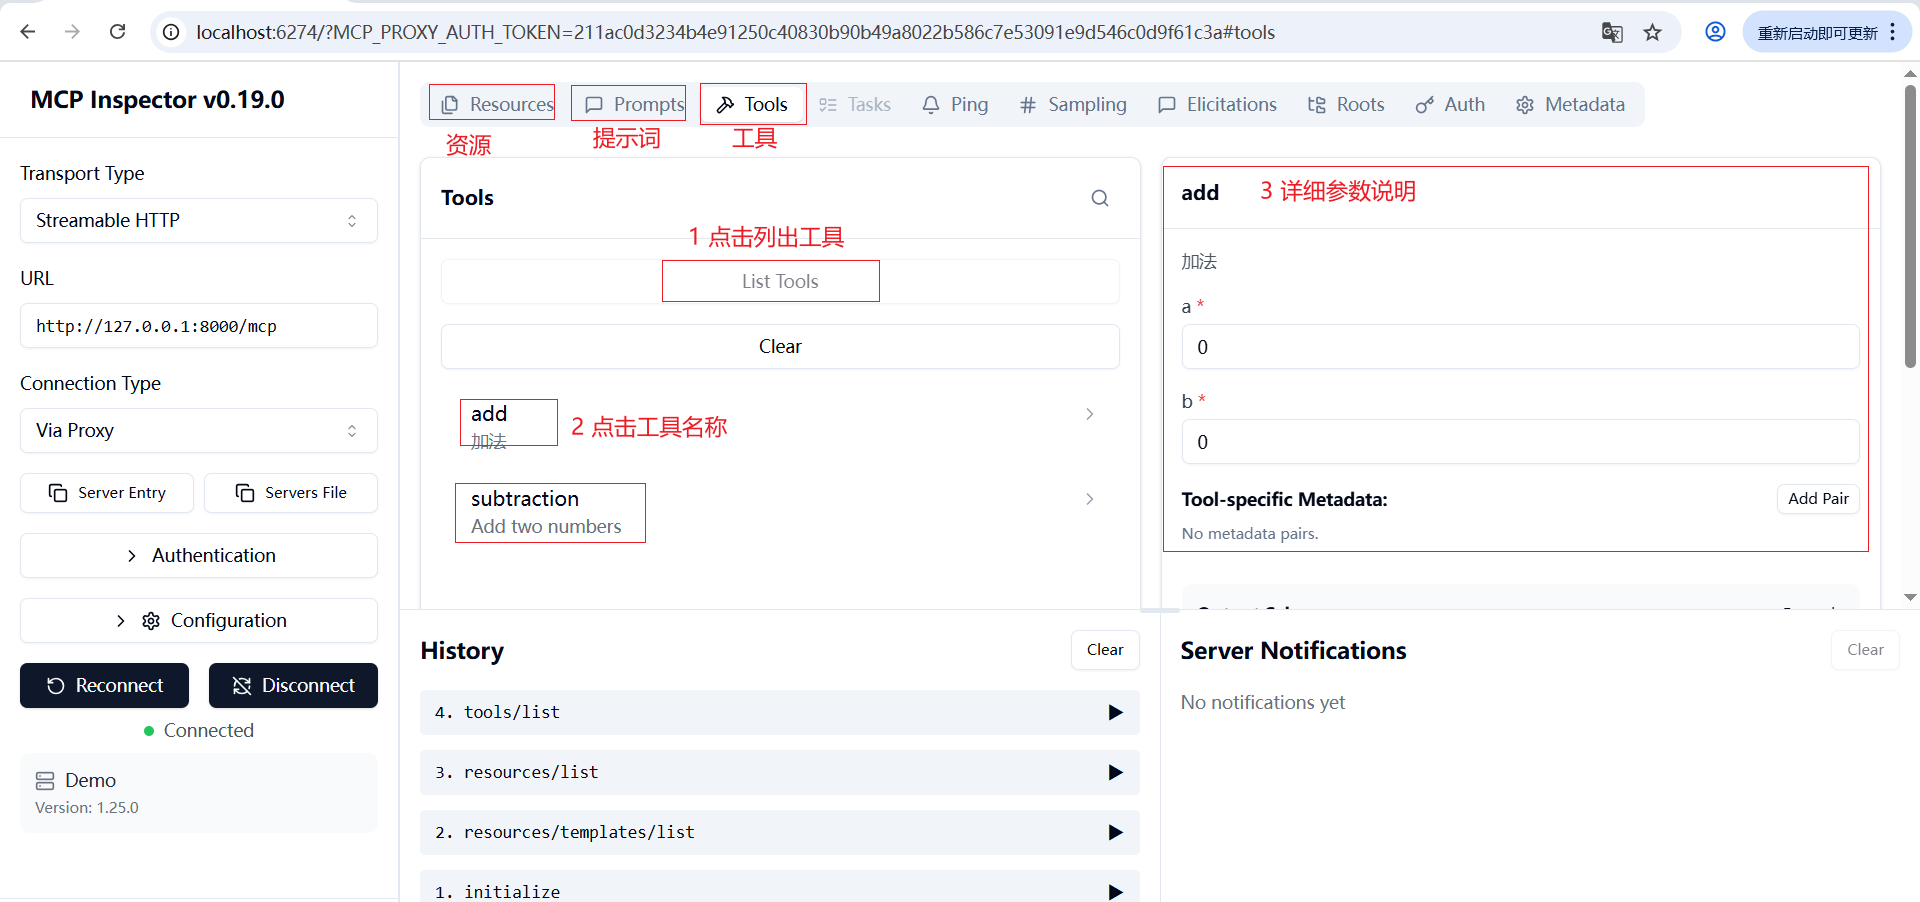Open the Tasks tab
The width and height of the screenshot is (1920, 902).
click(x=855, y=104)
